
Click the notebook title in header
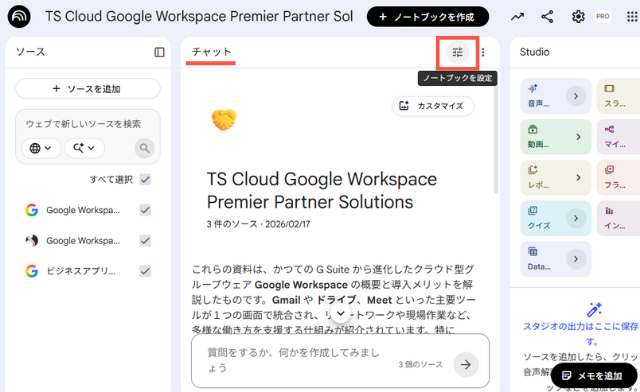(199, 17)
